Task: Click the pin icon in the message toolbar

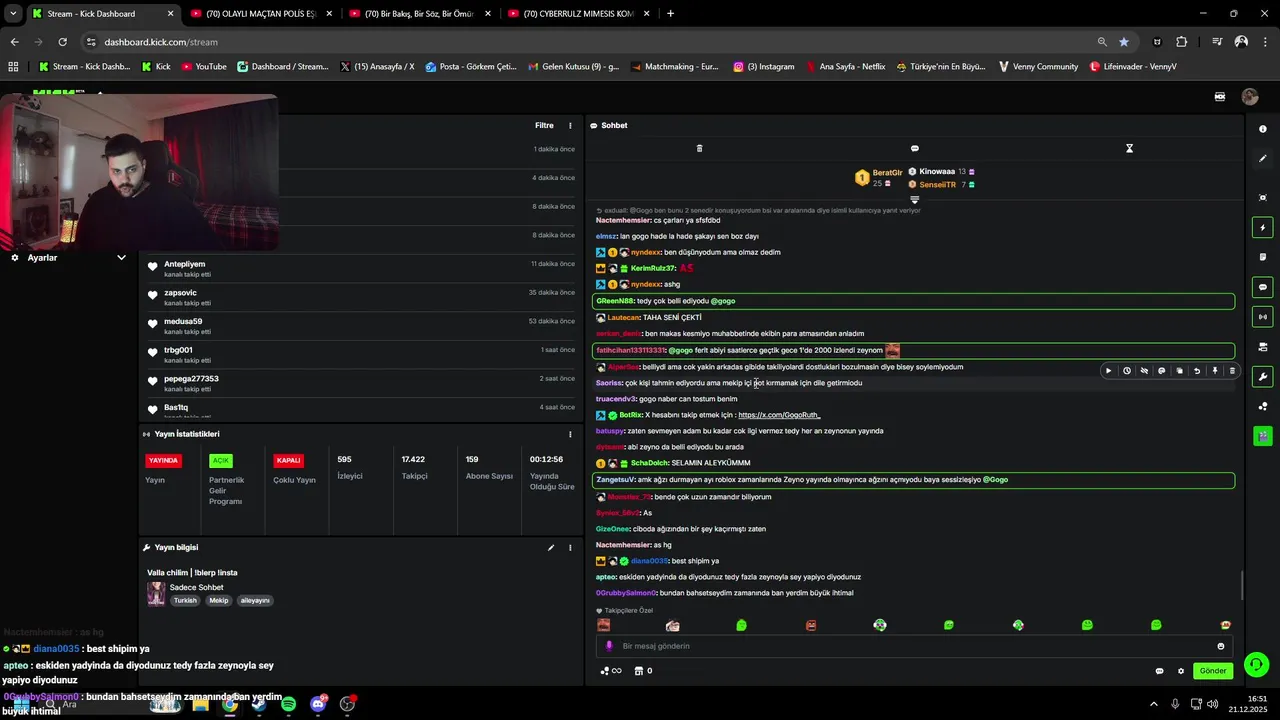Action: (x=1215, y=371)
